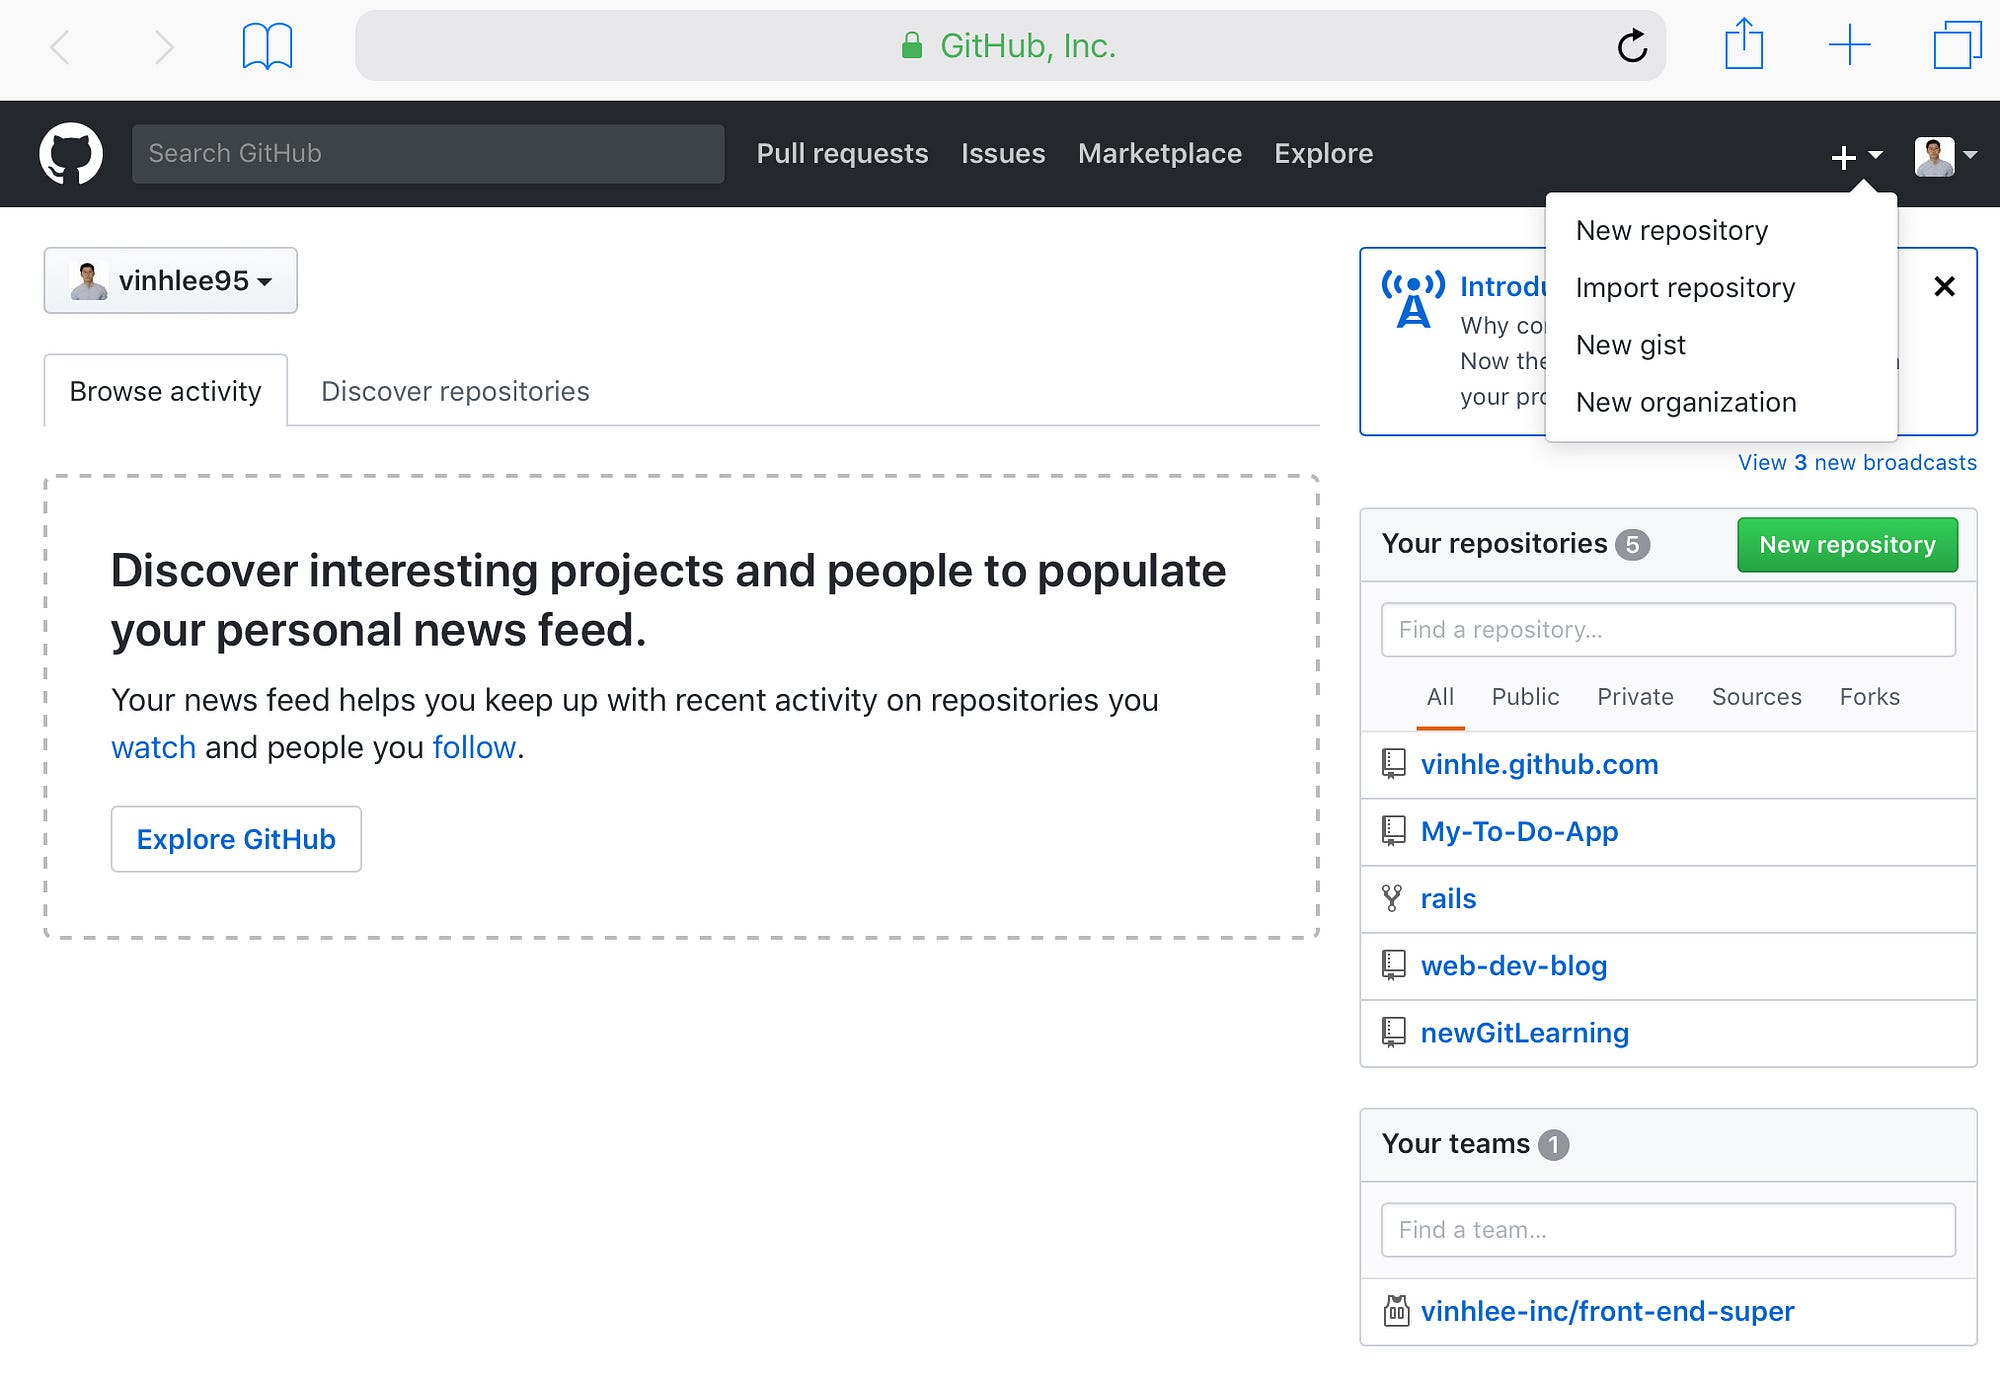Dismiss the broadcast announcement with X
The height and width of the screenshot is (1382, 2000).
click(1944, 287)
